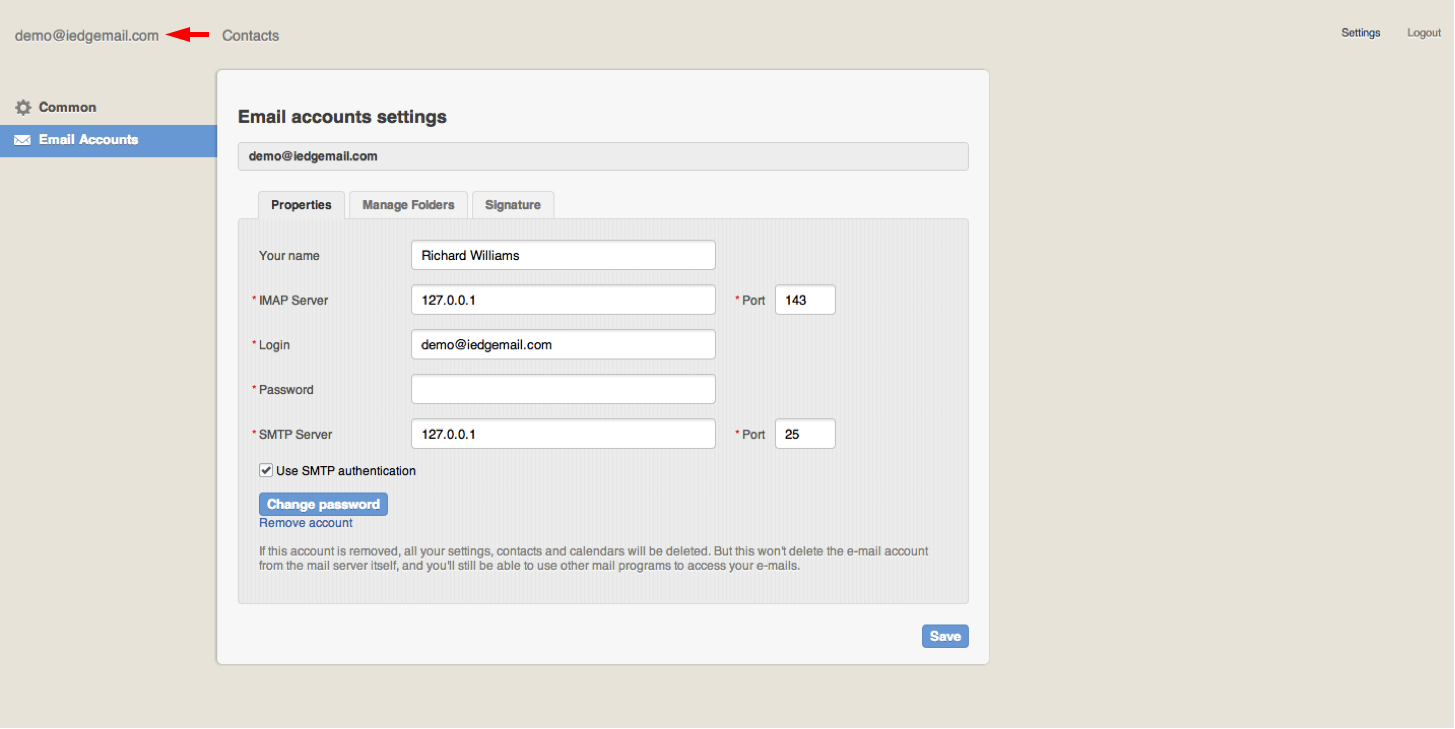
Task: Click the SMTP Port field showing 25
Action: pos(805,434)
